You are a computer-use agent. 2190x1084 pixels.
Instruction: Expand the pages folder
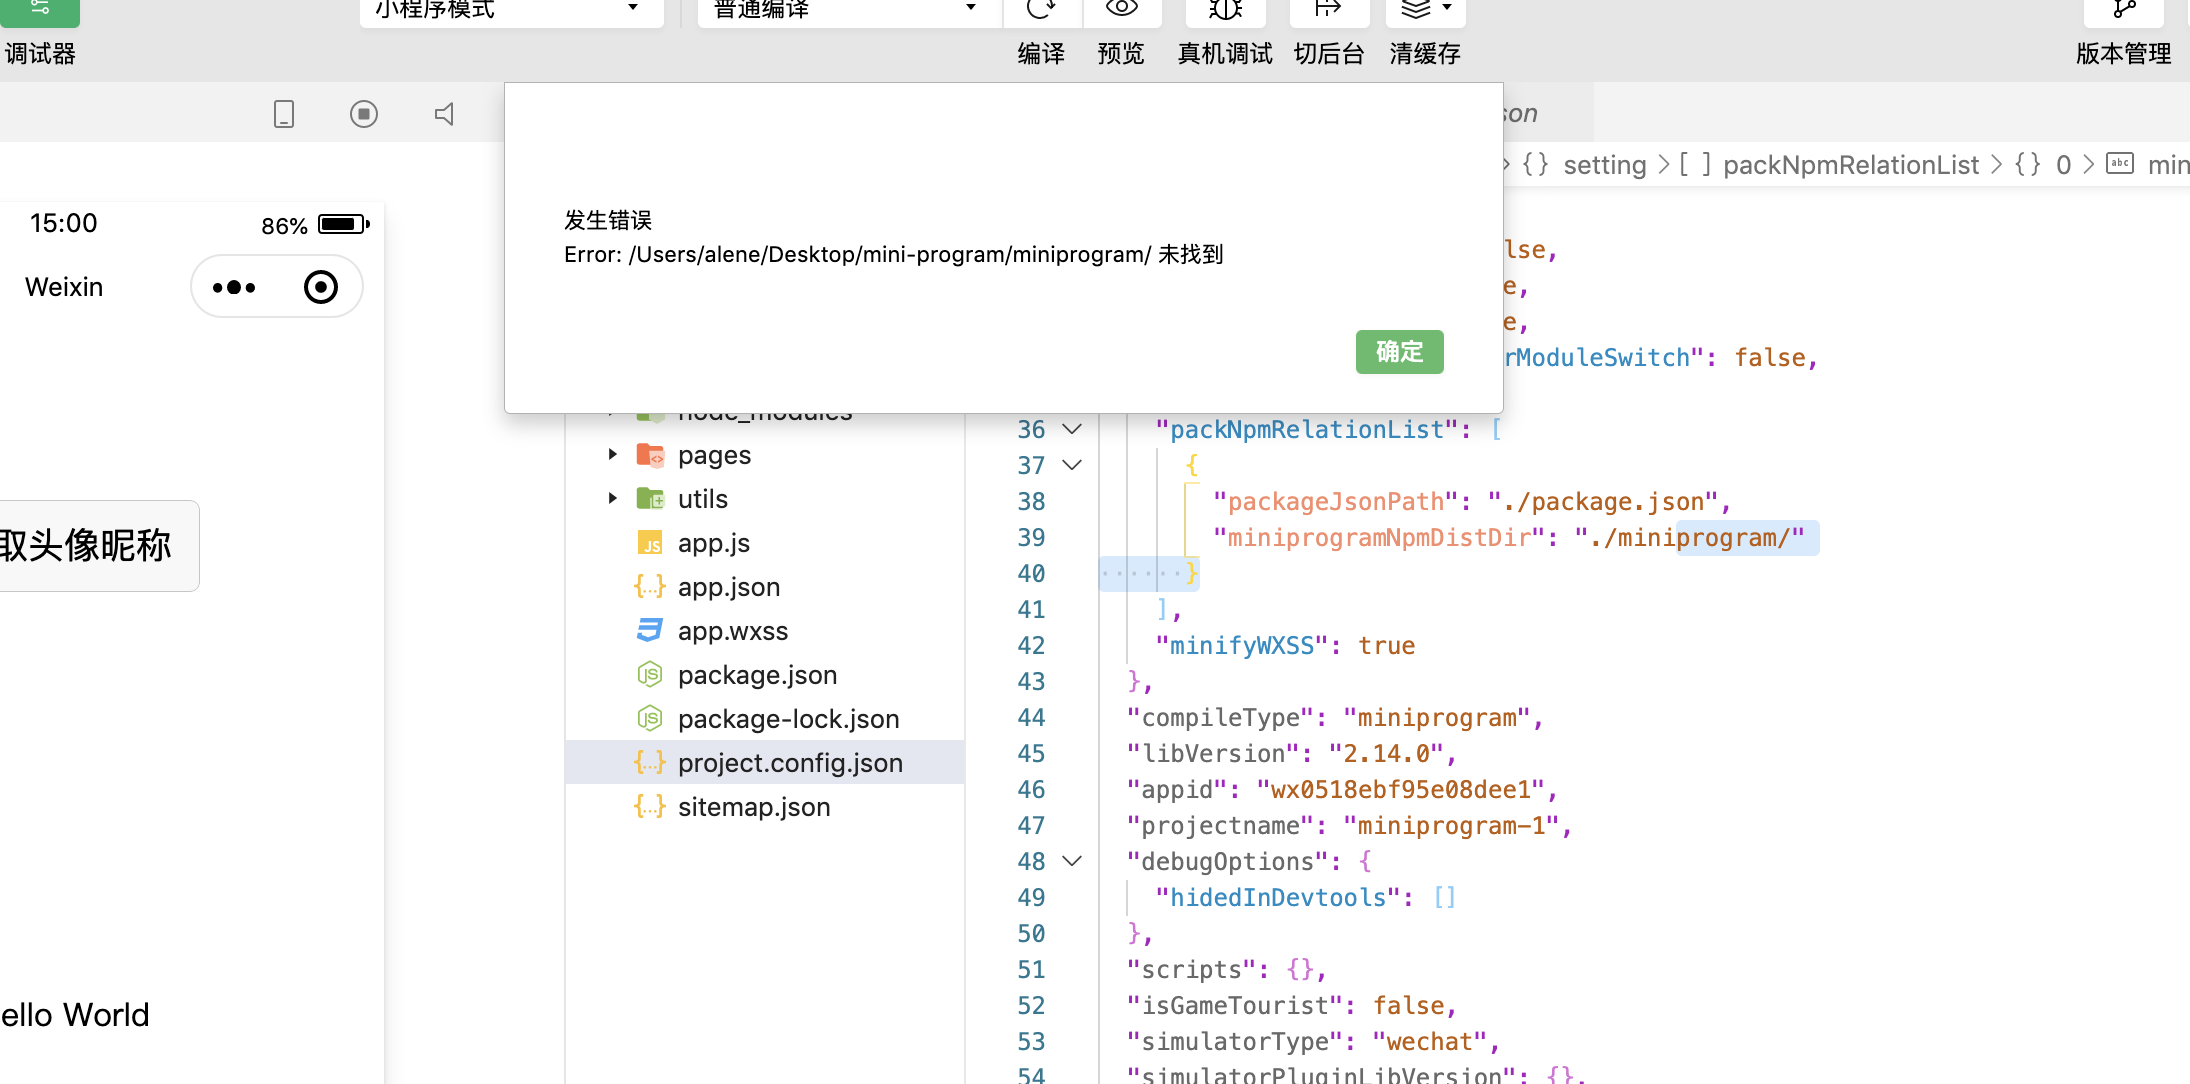tap(613, 455)
